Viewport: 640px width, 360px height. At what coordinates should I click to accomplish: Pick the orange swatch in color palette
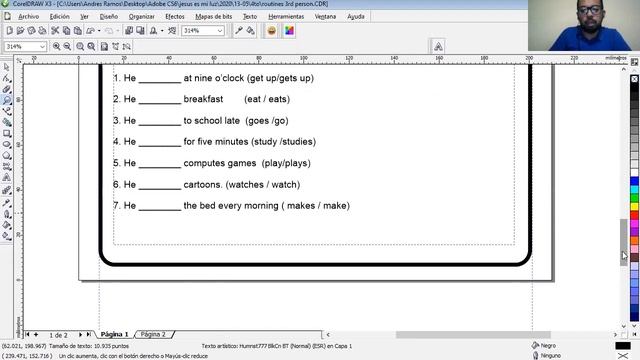tap(634, 241)
